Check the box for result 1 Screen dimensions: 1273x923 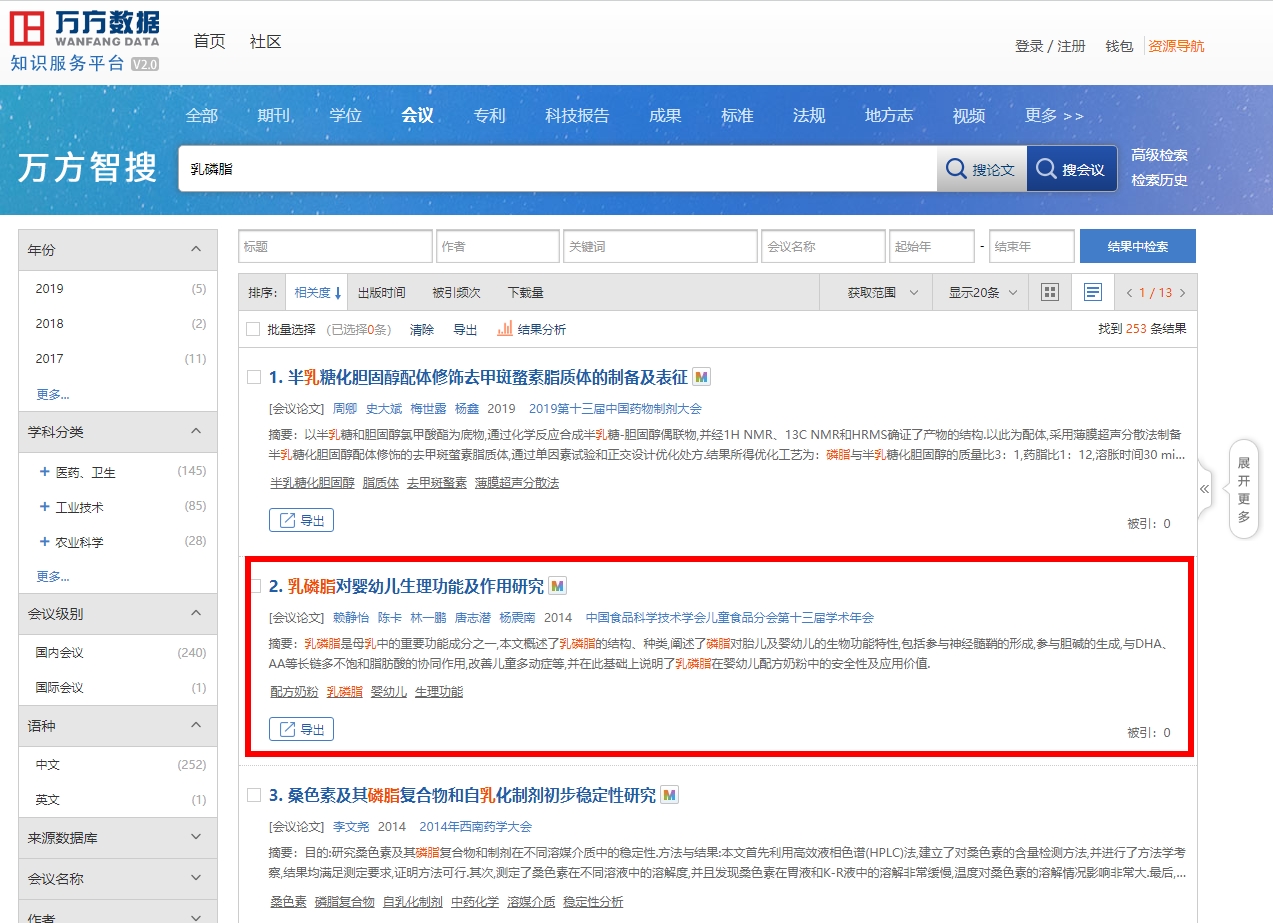pyautogui.click(x=254, y=377)
